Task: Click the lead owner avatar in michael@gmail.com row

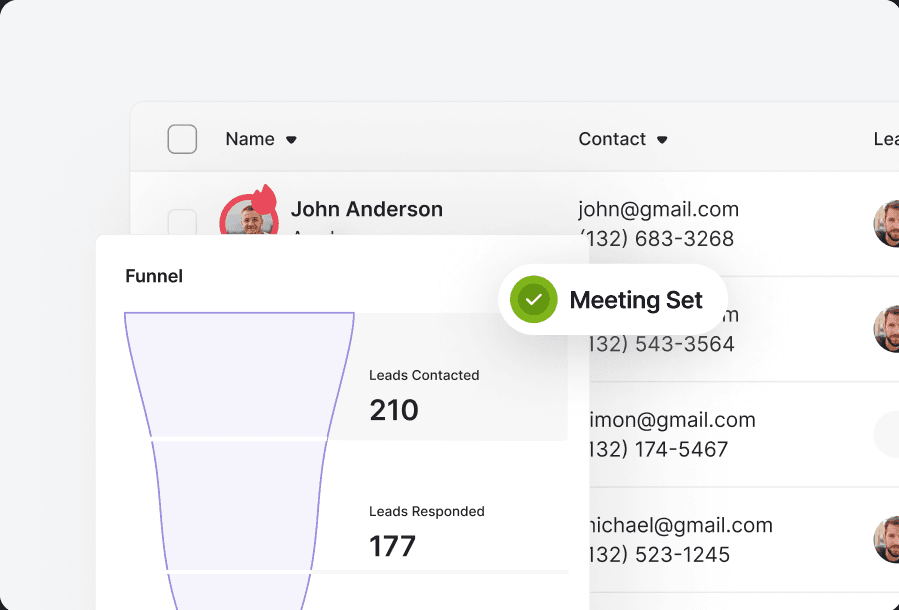Action: click(x=887, y=539)
